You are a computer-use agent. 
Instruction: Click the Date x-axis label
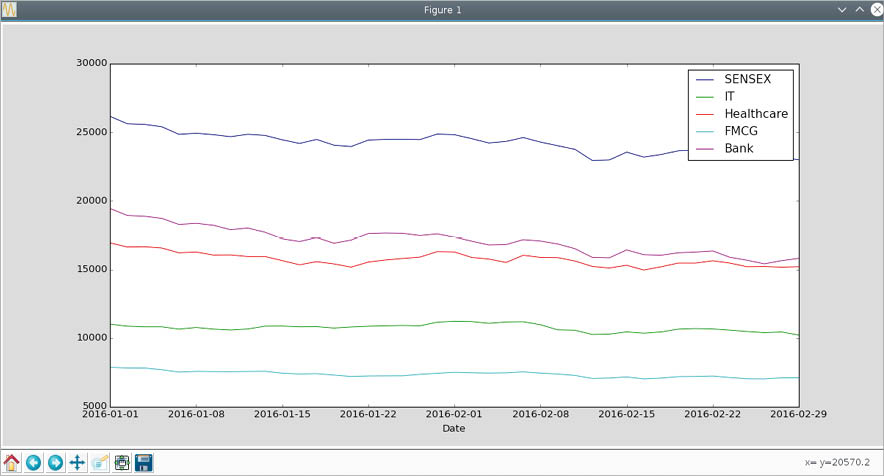452,428
